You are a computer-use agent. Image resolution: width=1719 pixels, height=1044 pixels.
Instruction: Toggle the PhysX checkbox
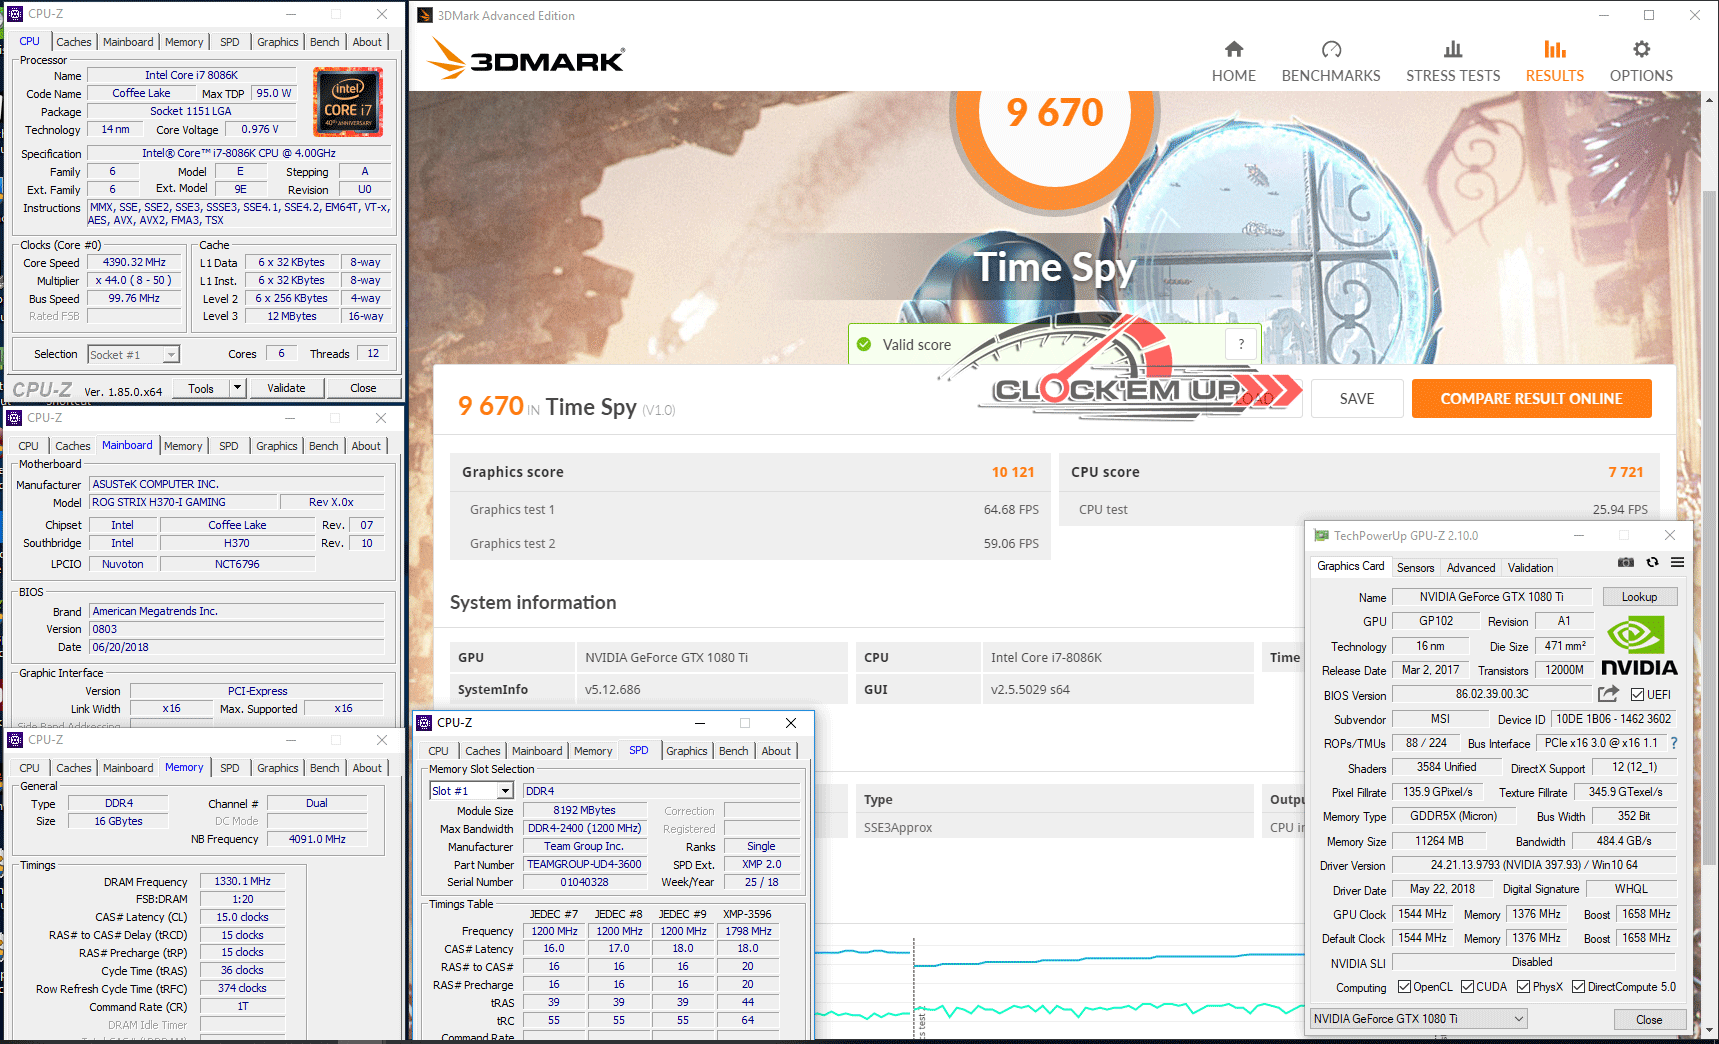tap(1523, 987)
